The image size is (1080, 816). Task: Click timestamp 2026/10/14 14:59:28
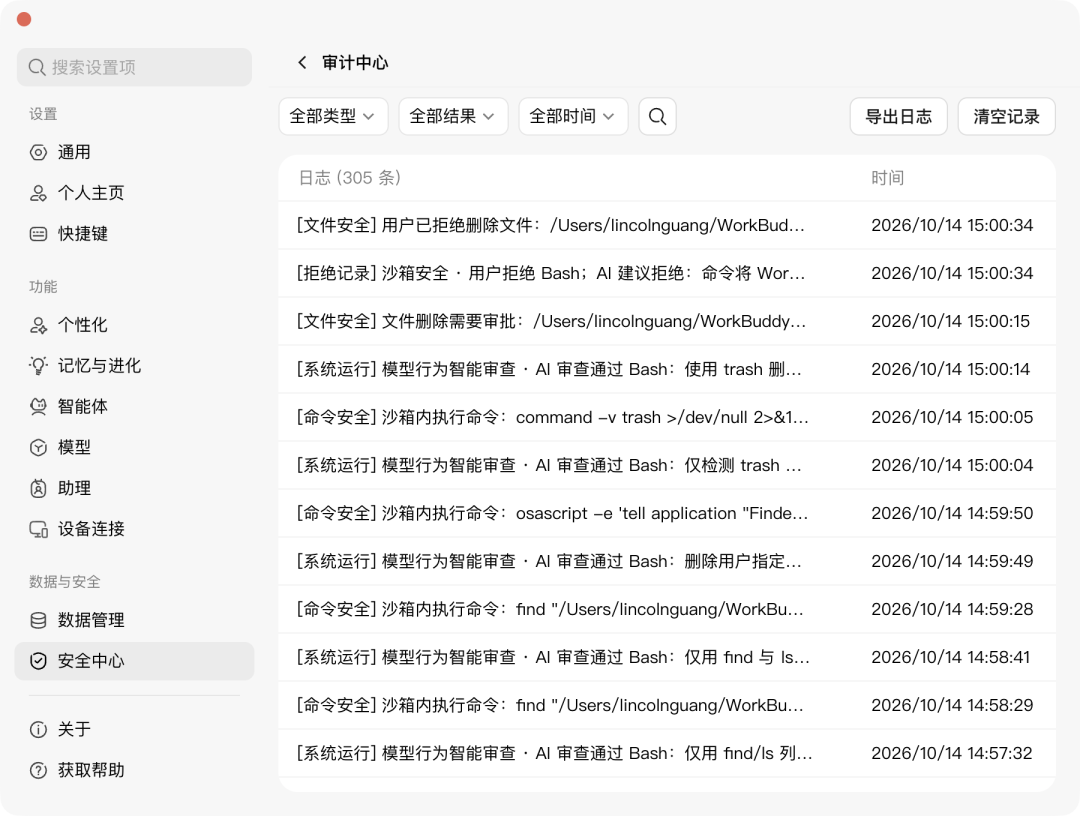(x=952, y=609)
